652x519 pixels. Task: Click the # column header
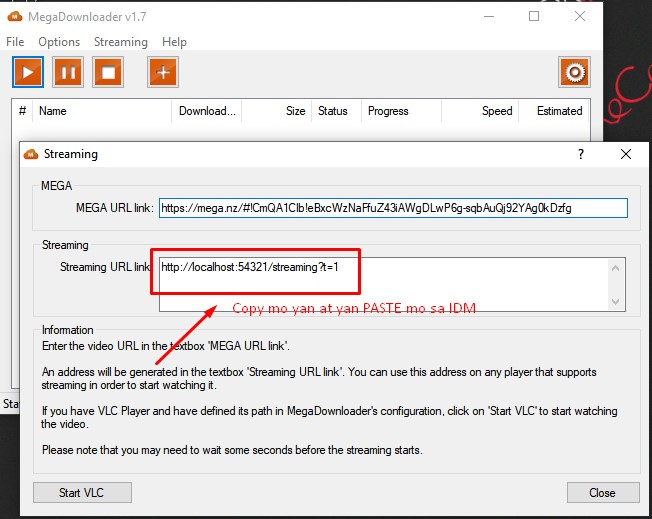pyautogui.click(x=22, y=111)
